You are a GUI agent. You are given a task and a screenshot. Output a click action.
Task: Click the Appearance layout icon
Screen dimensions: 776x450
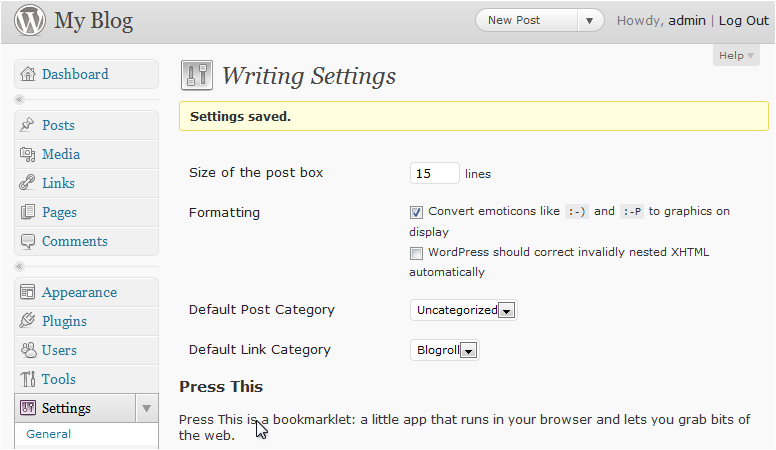point(27,292)
